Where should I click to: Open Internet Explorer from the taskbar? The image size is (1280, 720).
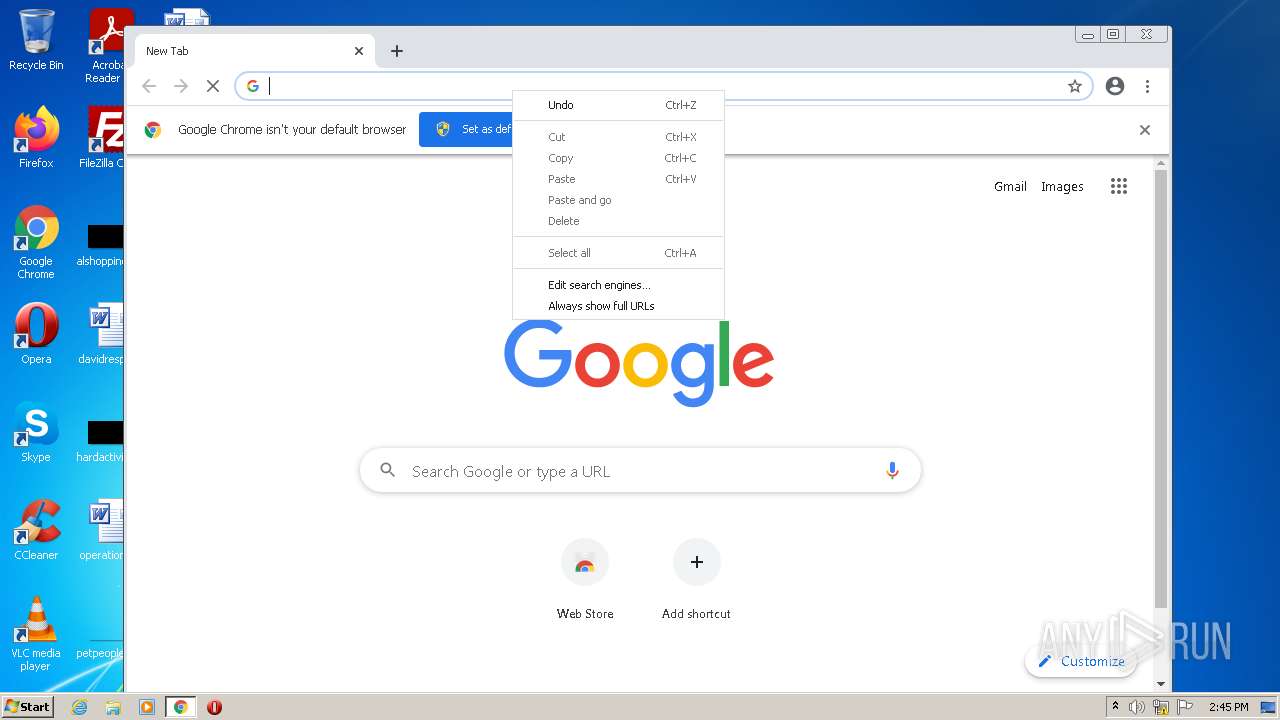pyautogui.click(x=79, y=707)
